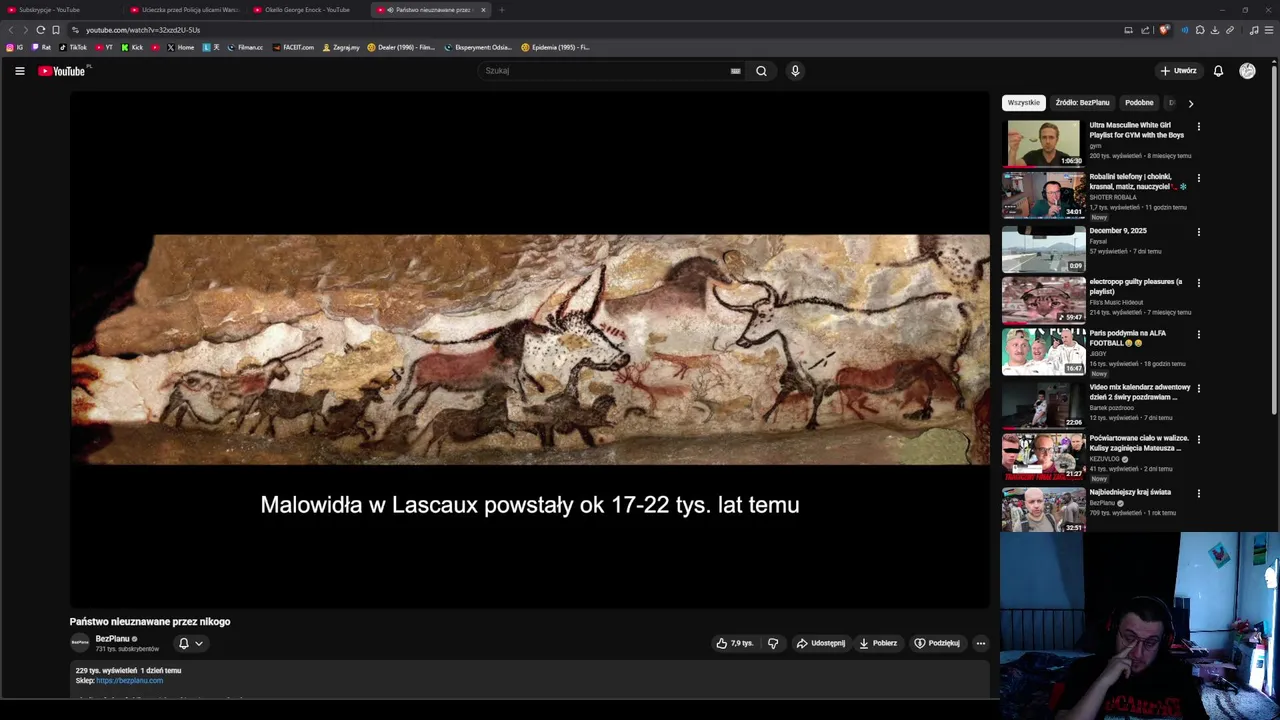Viewport: 1280px width, 720px height.
Task: Open YouTube notifications bell
Action: [1218, 71]
